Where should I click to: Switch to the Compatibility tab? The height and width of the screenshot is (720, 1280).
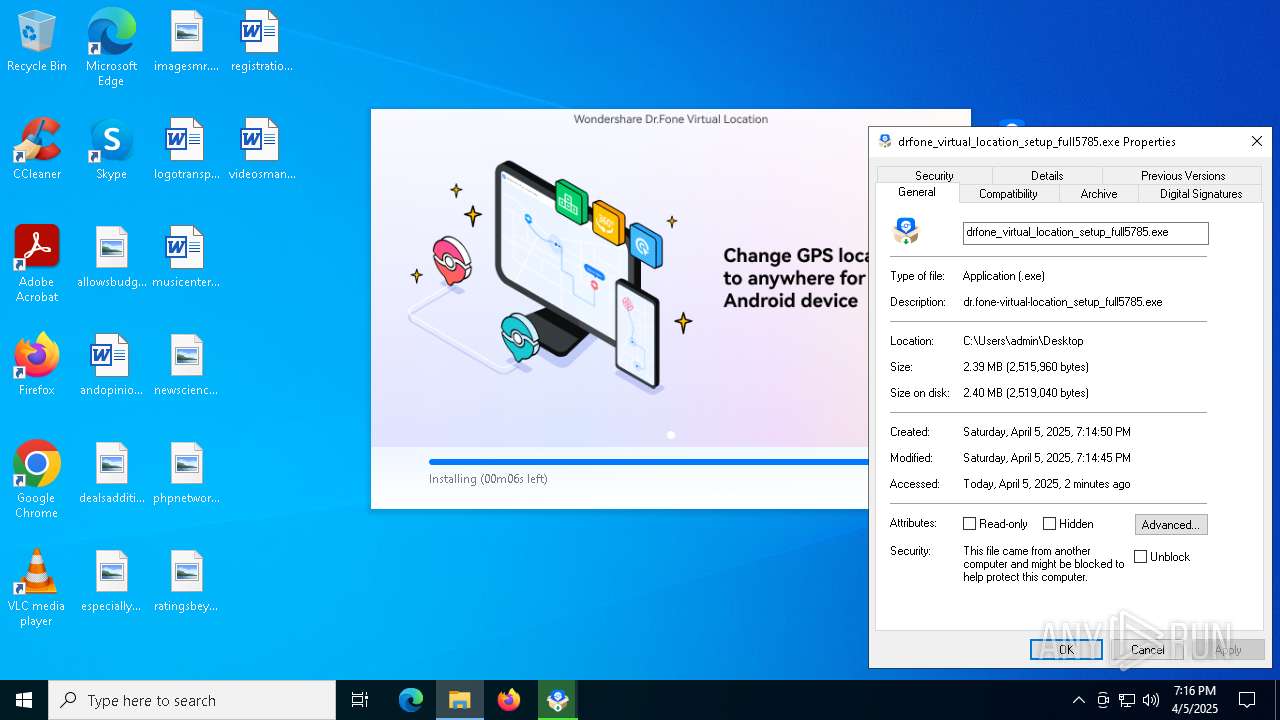1008,194
